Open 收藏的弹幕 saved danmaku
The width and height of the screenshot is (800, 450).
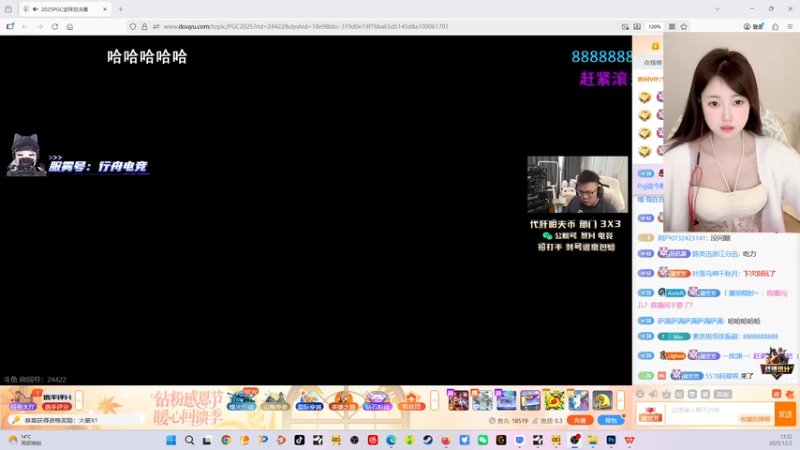(x=755, y=419)
